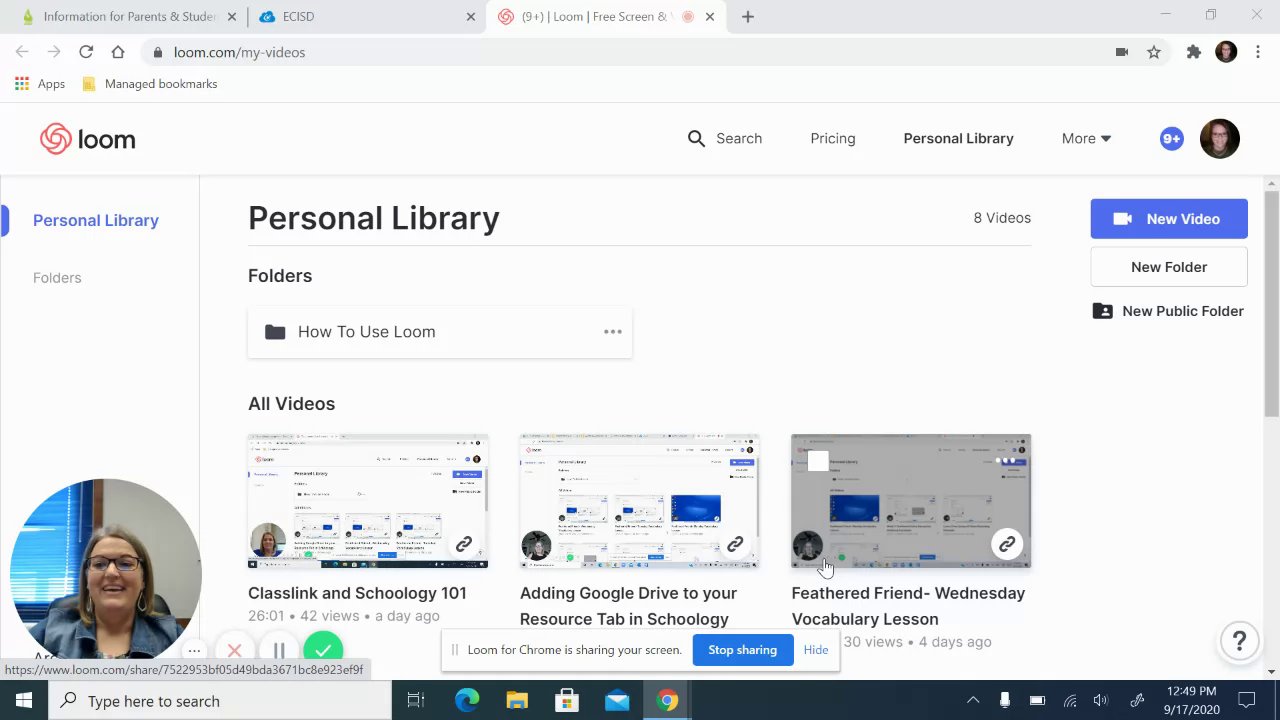Screen dimensions: 1280x720
Task: Open File Explorer from the taskbar
Action: [x=517, y=700]
